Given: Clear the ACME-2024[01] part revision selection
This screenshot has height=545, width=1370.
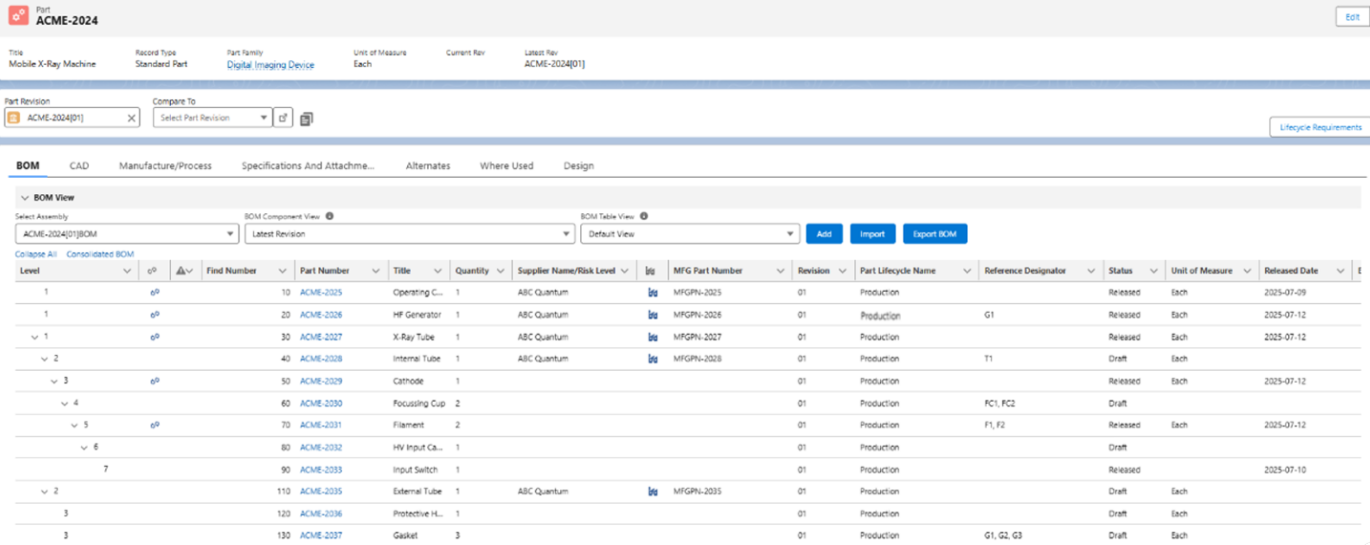Looking at the screenshot, I should point(131,118).
